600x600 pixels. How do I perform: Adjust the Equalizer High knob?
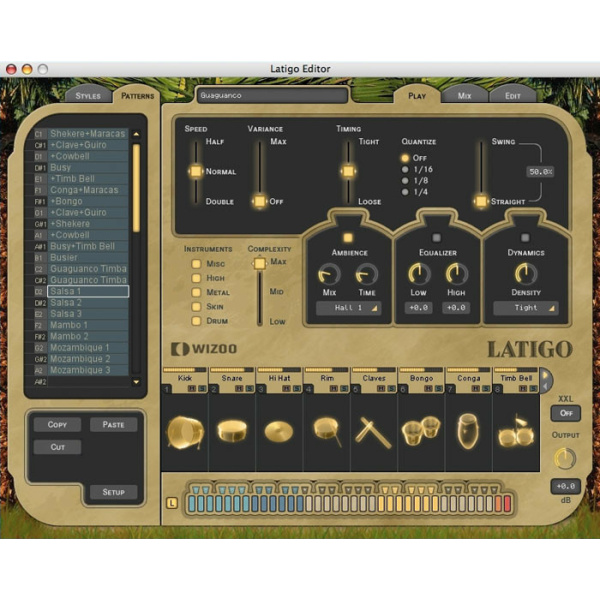(x=457, y=274)
